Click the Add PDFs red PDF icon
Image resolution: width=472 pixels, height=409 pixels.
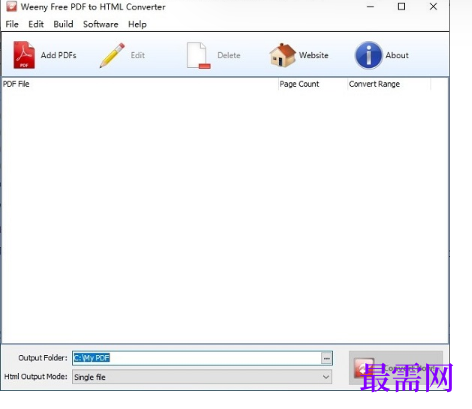[x=24, y=55]
